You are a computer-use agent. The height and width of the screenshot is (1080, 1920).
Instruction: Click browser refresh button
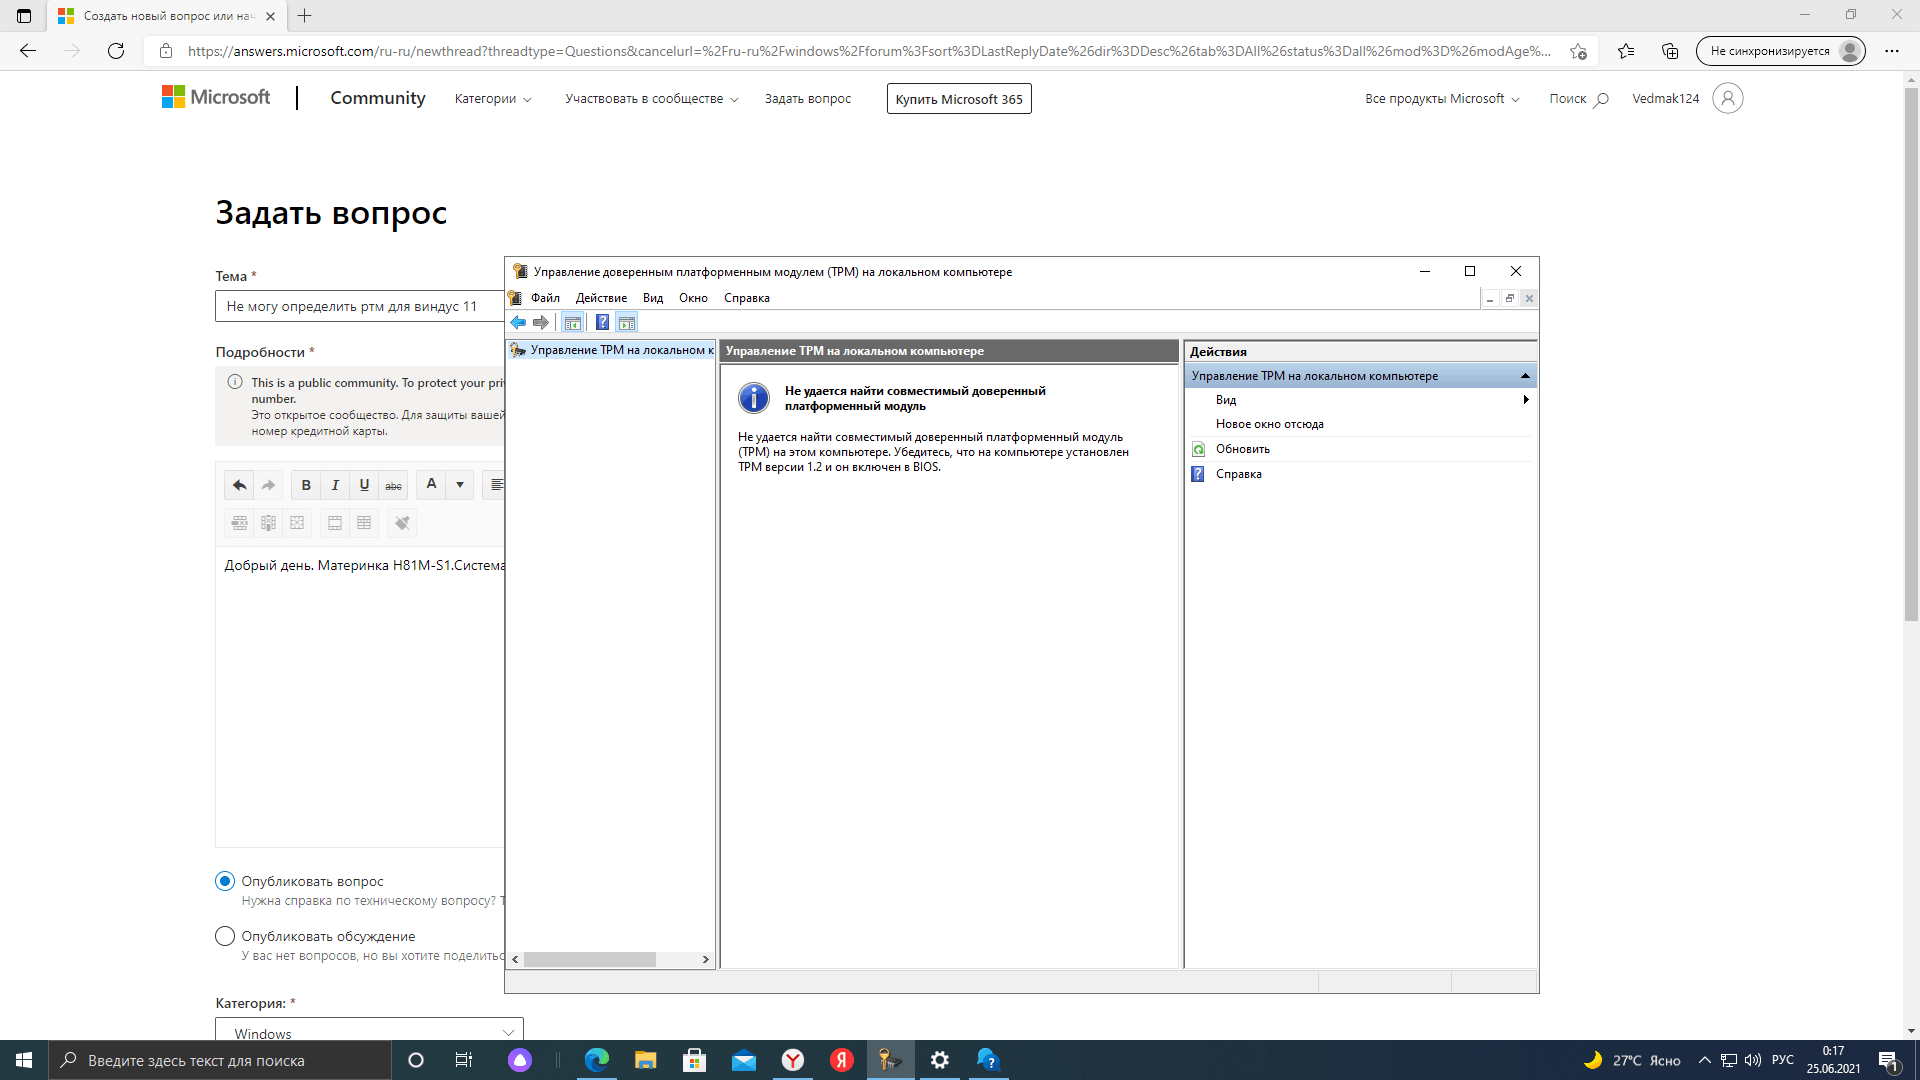pos(116,51)
